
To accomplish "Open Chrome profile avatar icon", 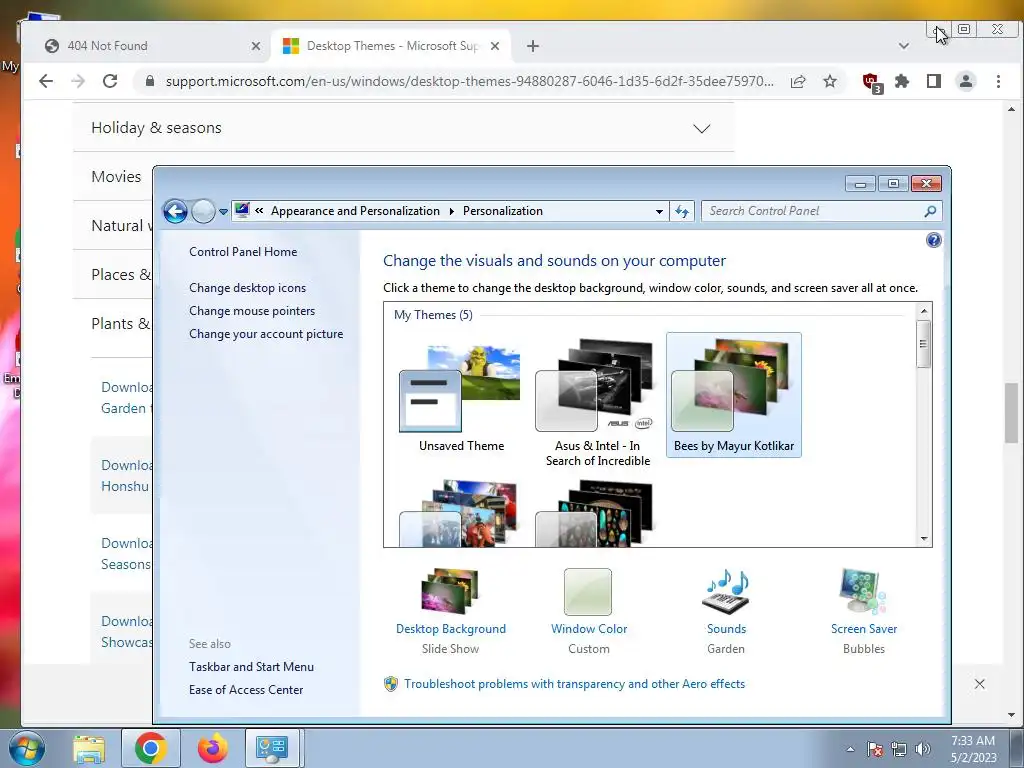I will pos(966,81).
